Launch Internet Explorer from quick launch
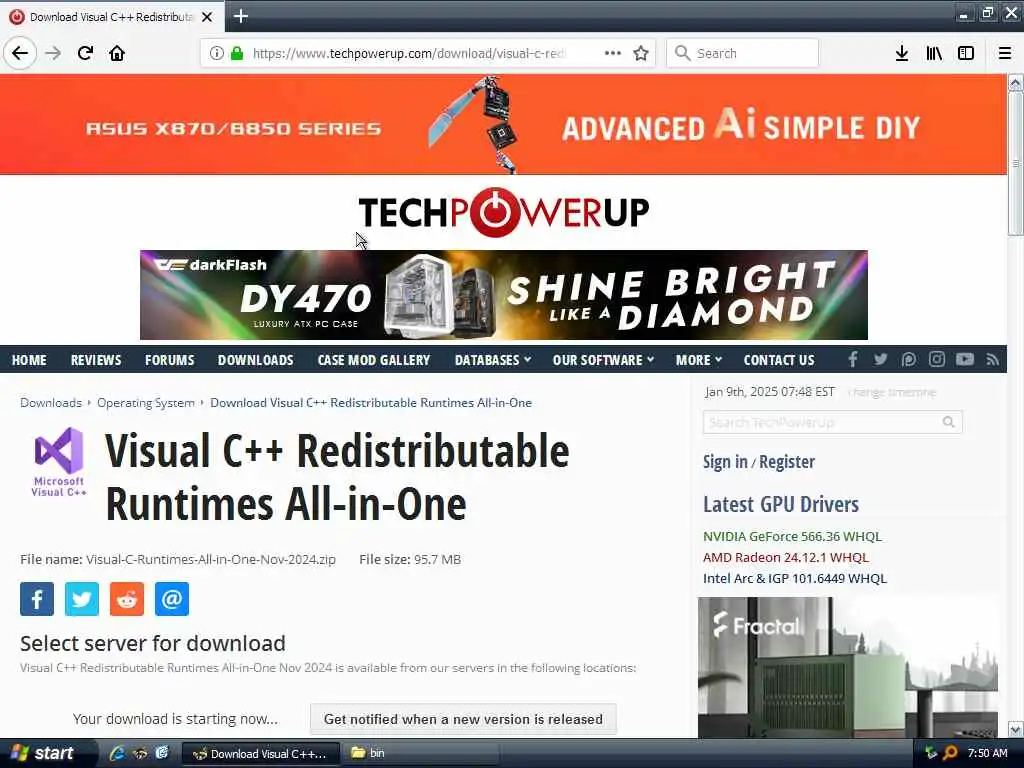Viewport: 1024px width, 768px height. click(x=117, y=753)
